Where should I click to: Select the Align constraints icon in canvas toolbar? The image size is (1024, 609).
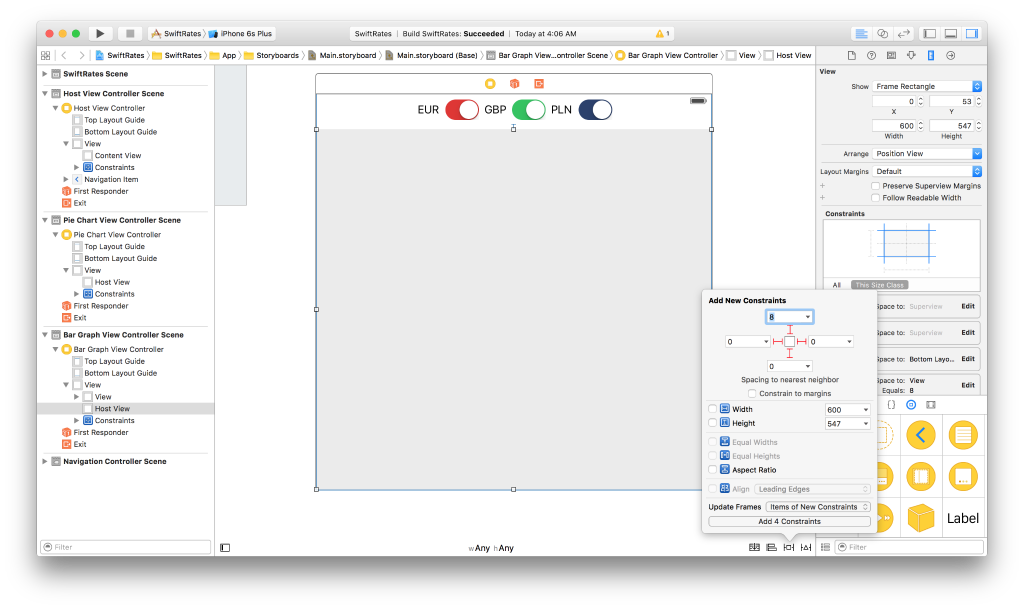(769, 547)
